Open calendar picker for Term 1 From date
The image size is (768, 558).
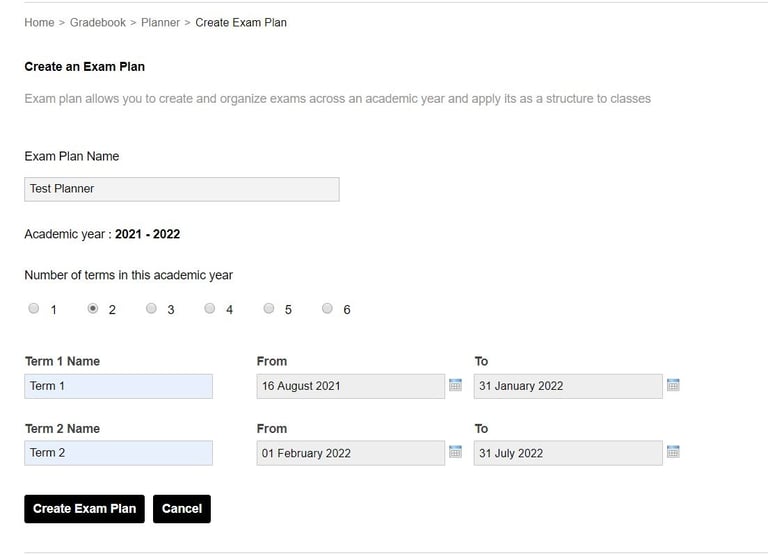tap(456, 385)
